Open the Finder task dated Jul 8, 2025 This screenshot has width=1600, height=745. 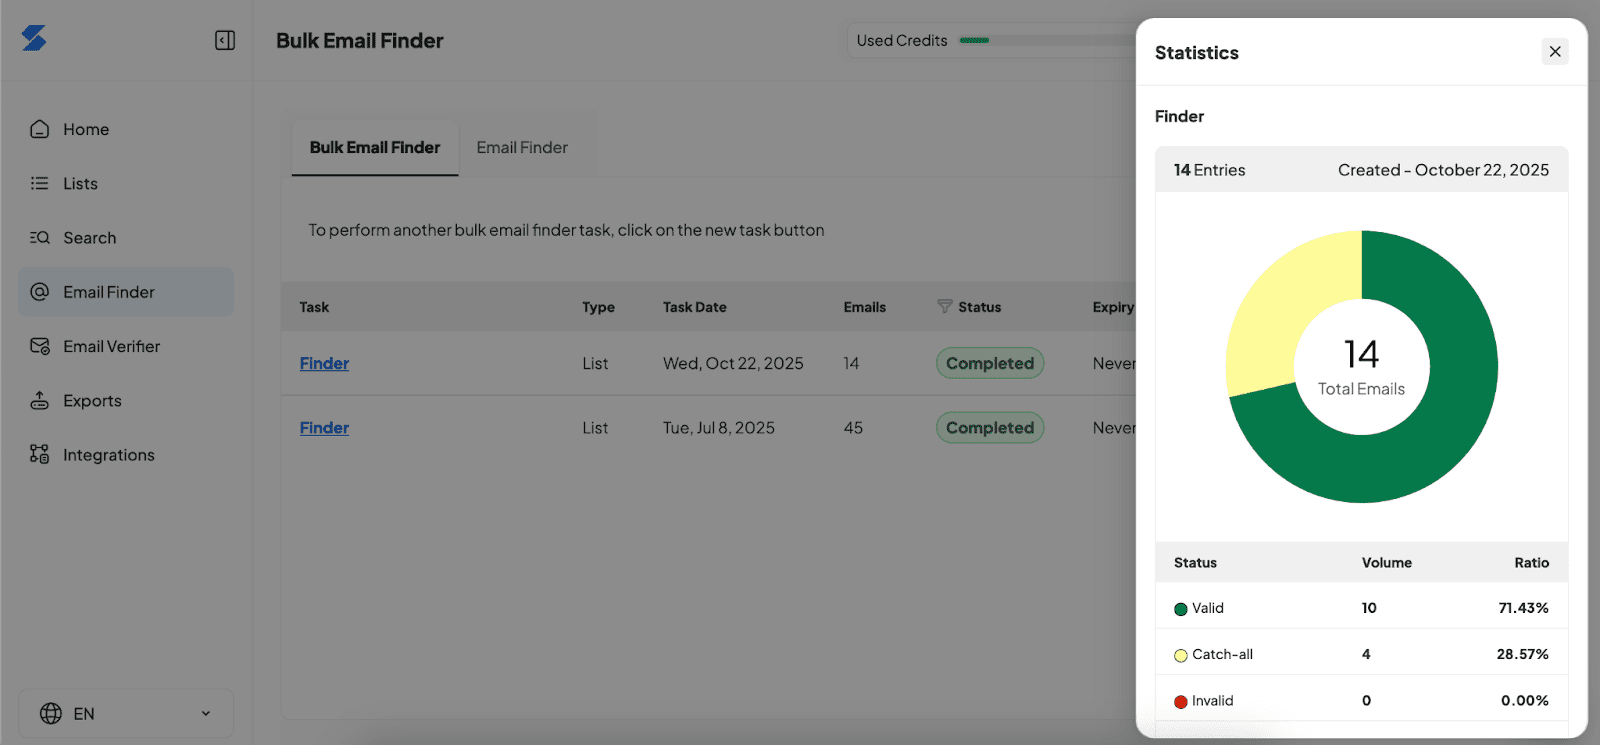click(324, 427)
